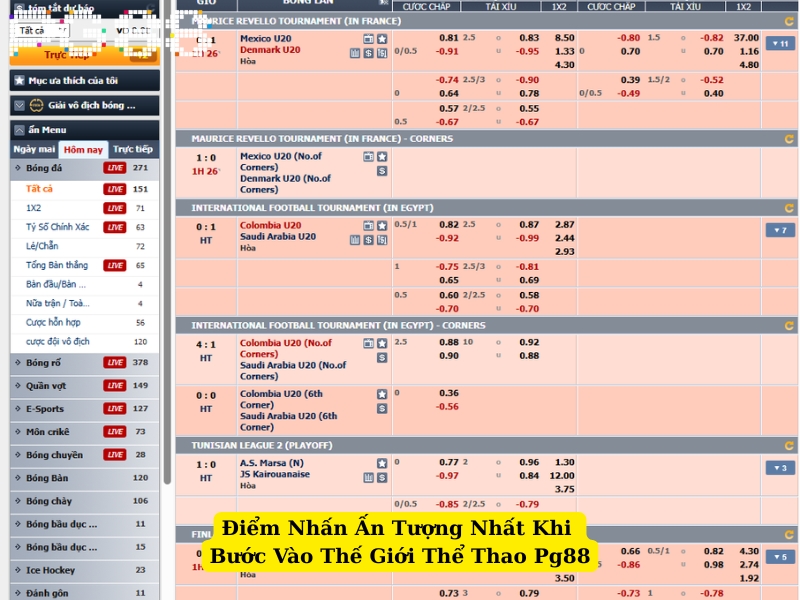The width and height of the screenshot is (800, 600).
Task: Click the dollar icon in Mexico U20 corners row
Action: pyautogui.click(x=382, y=171)
